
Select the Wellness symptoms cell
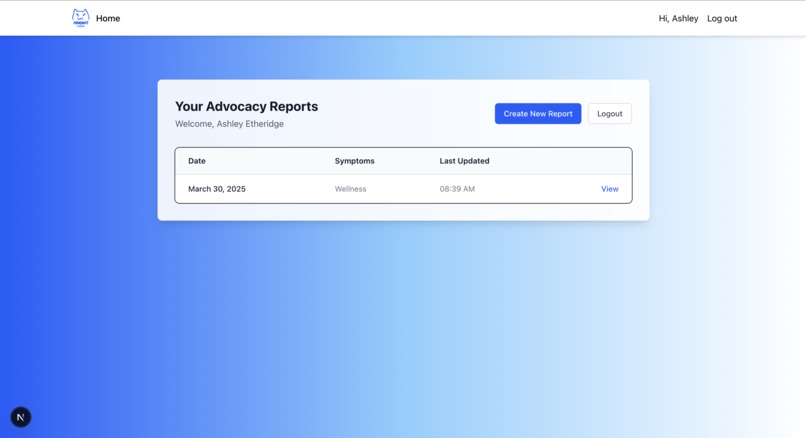pos(351,189)
